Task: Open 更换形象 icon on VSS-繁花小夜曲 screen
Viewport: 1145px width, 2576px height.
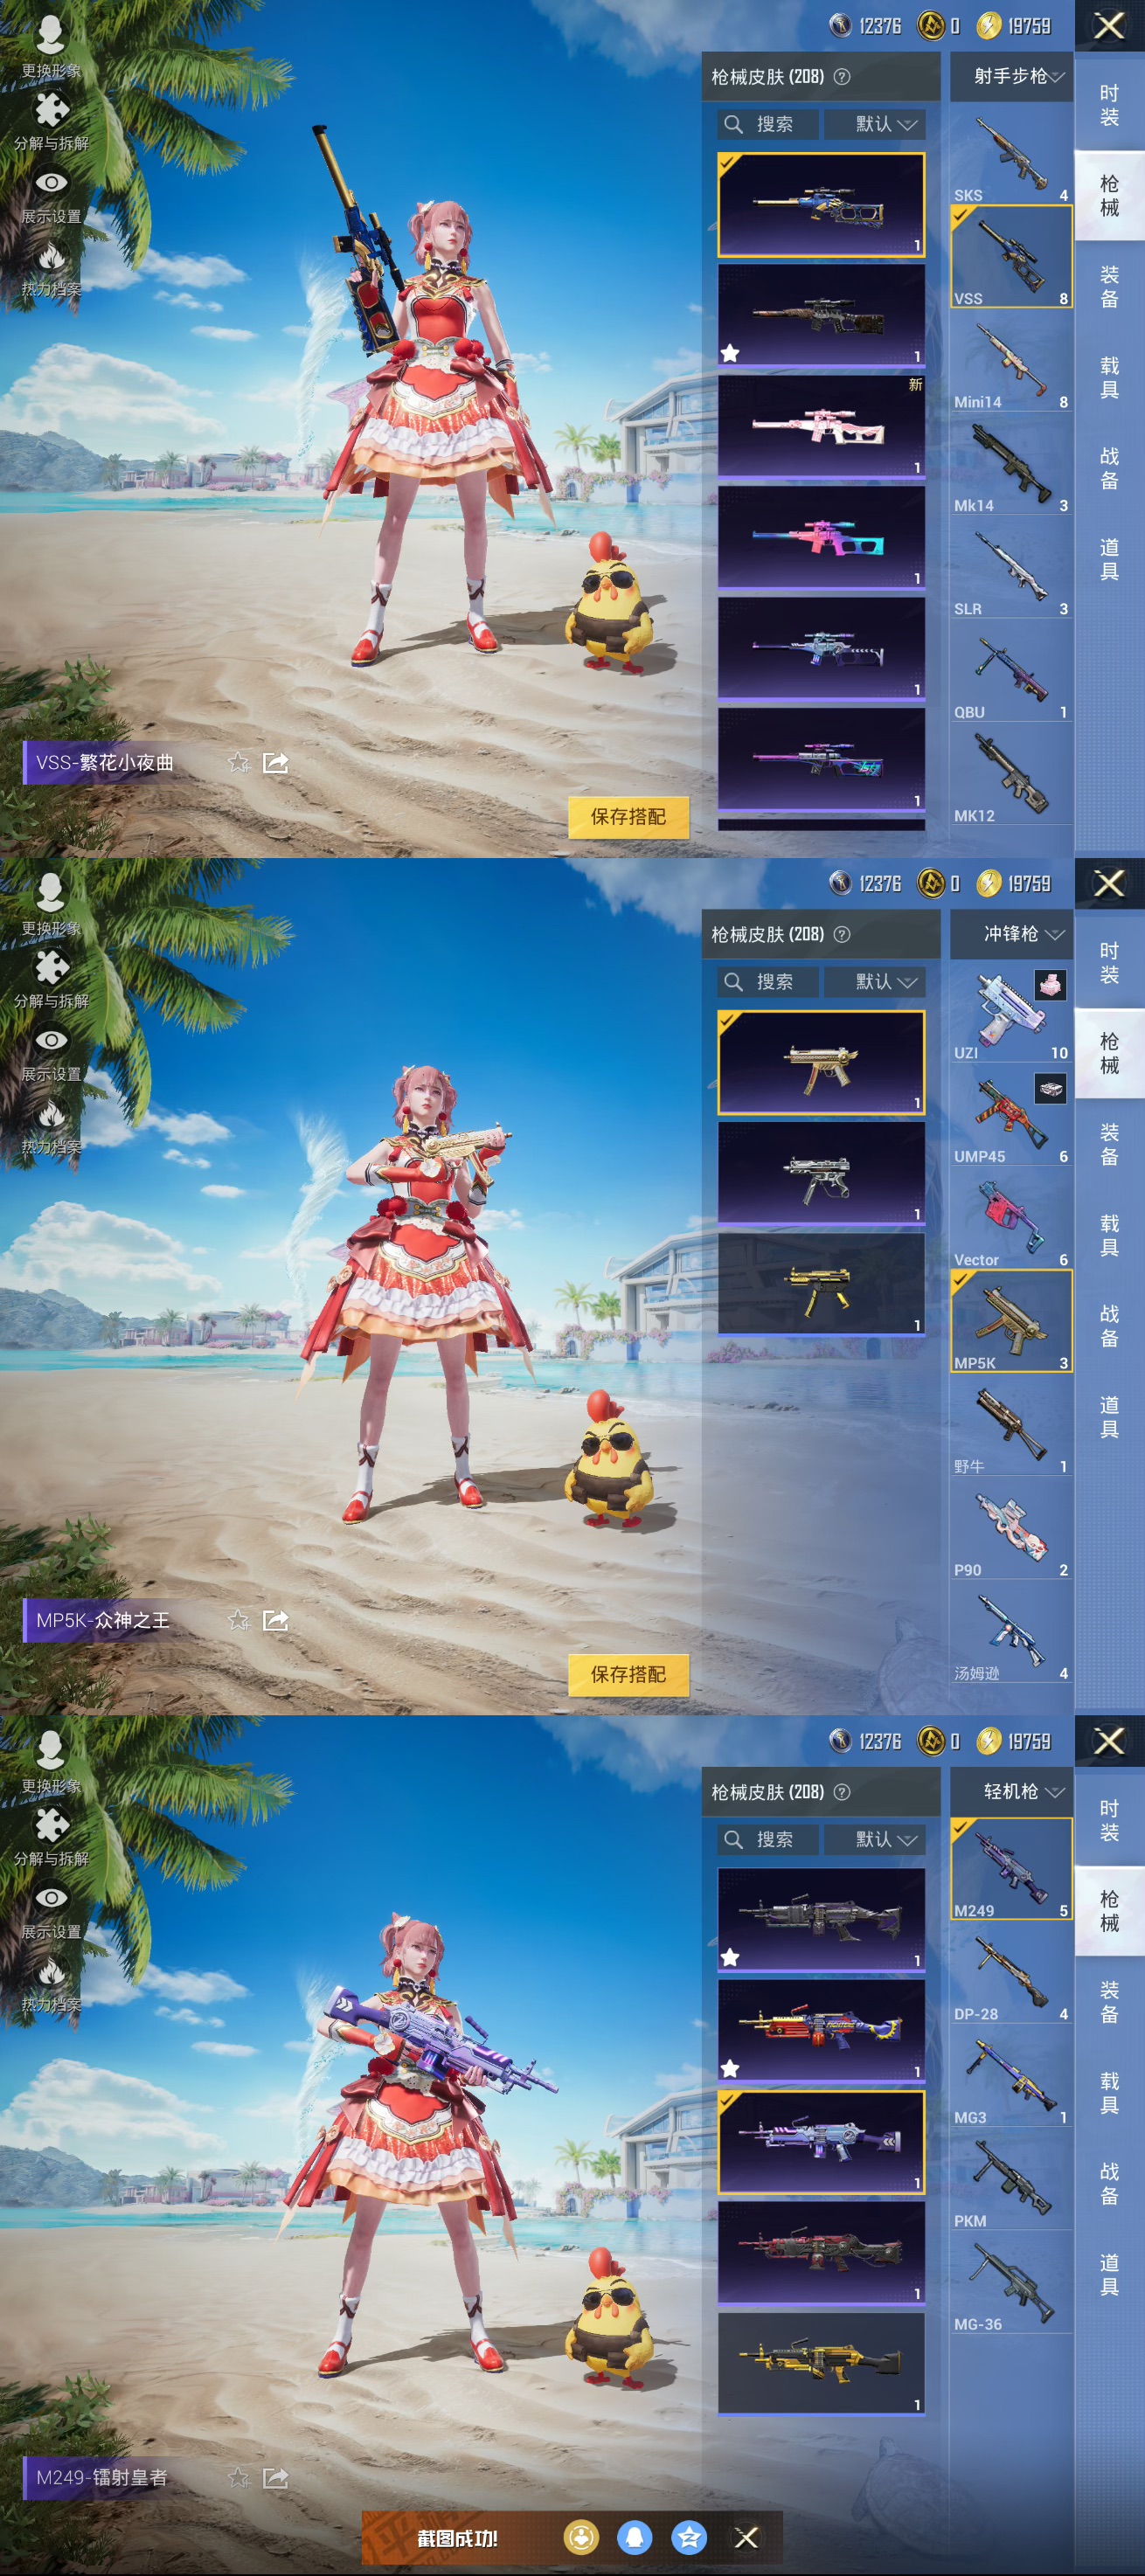Action: (x=51, y=45)
